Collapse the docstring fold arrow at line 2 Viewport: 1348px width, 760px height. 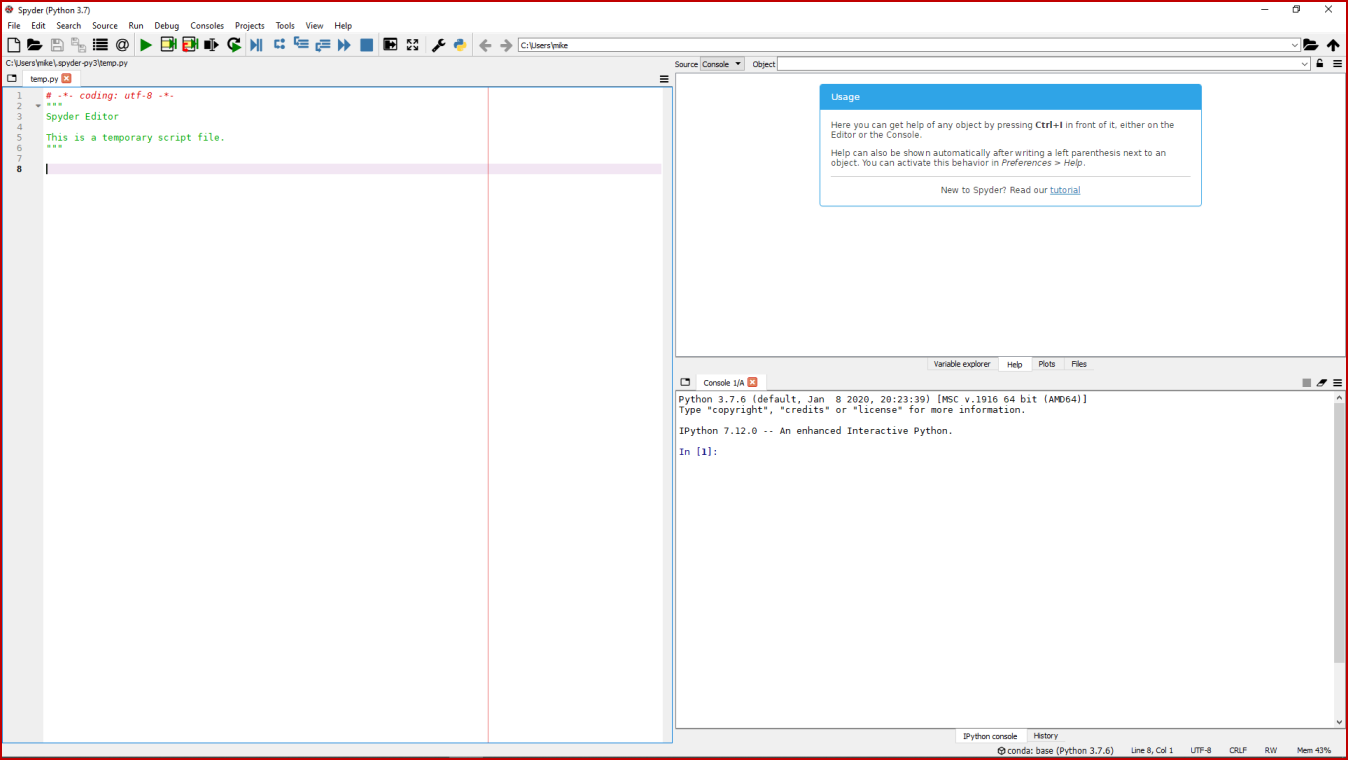pyautogui.click(x=38, y=106)
